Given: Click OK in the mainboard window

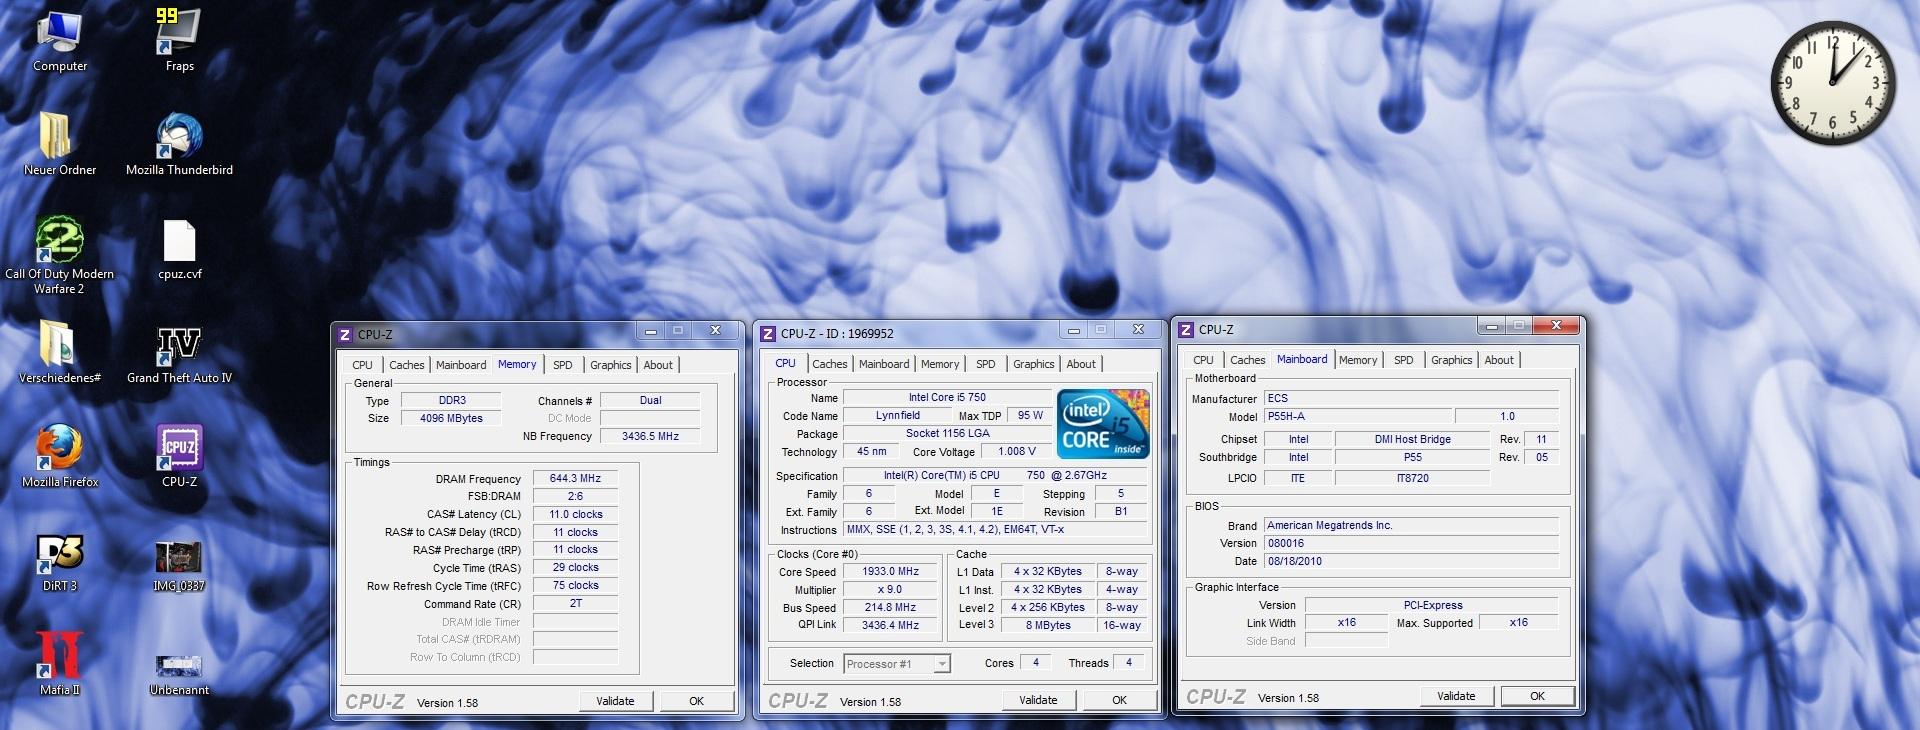Looking at the screenshot, I should [1538, 696].
